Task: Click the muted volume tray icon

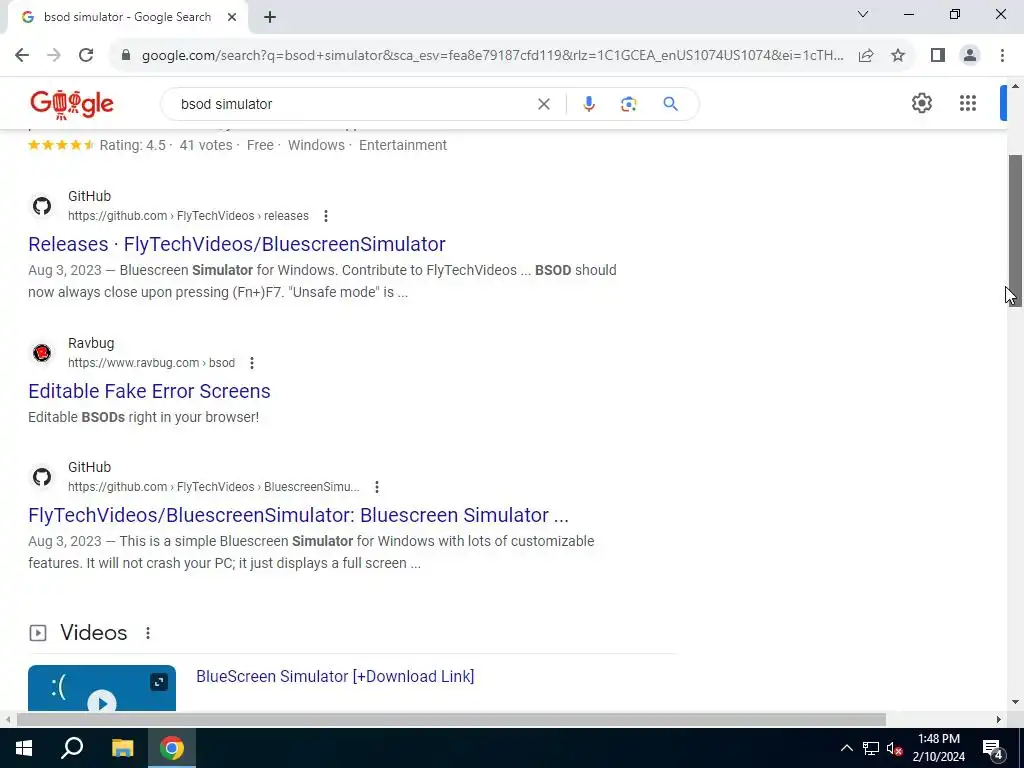Action: click(895, 748)
